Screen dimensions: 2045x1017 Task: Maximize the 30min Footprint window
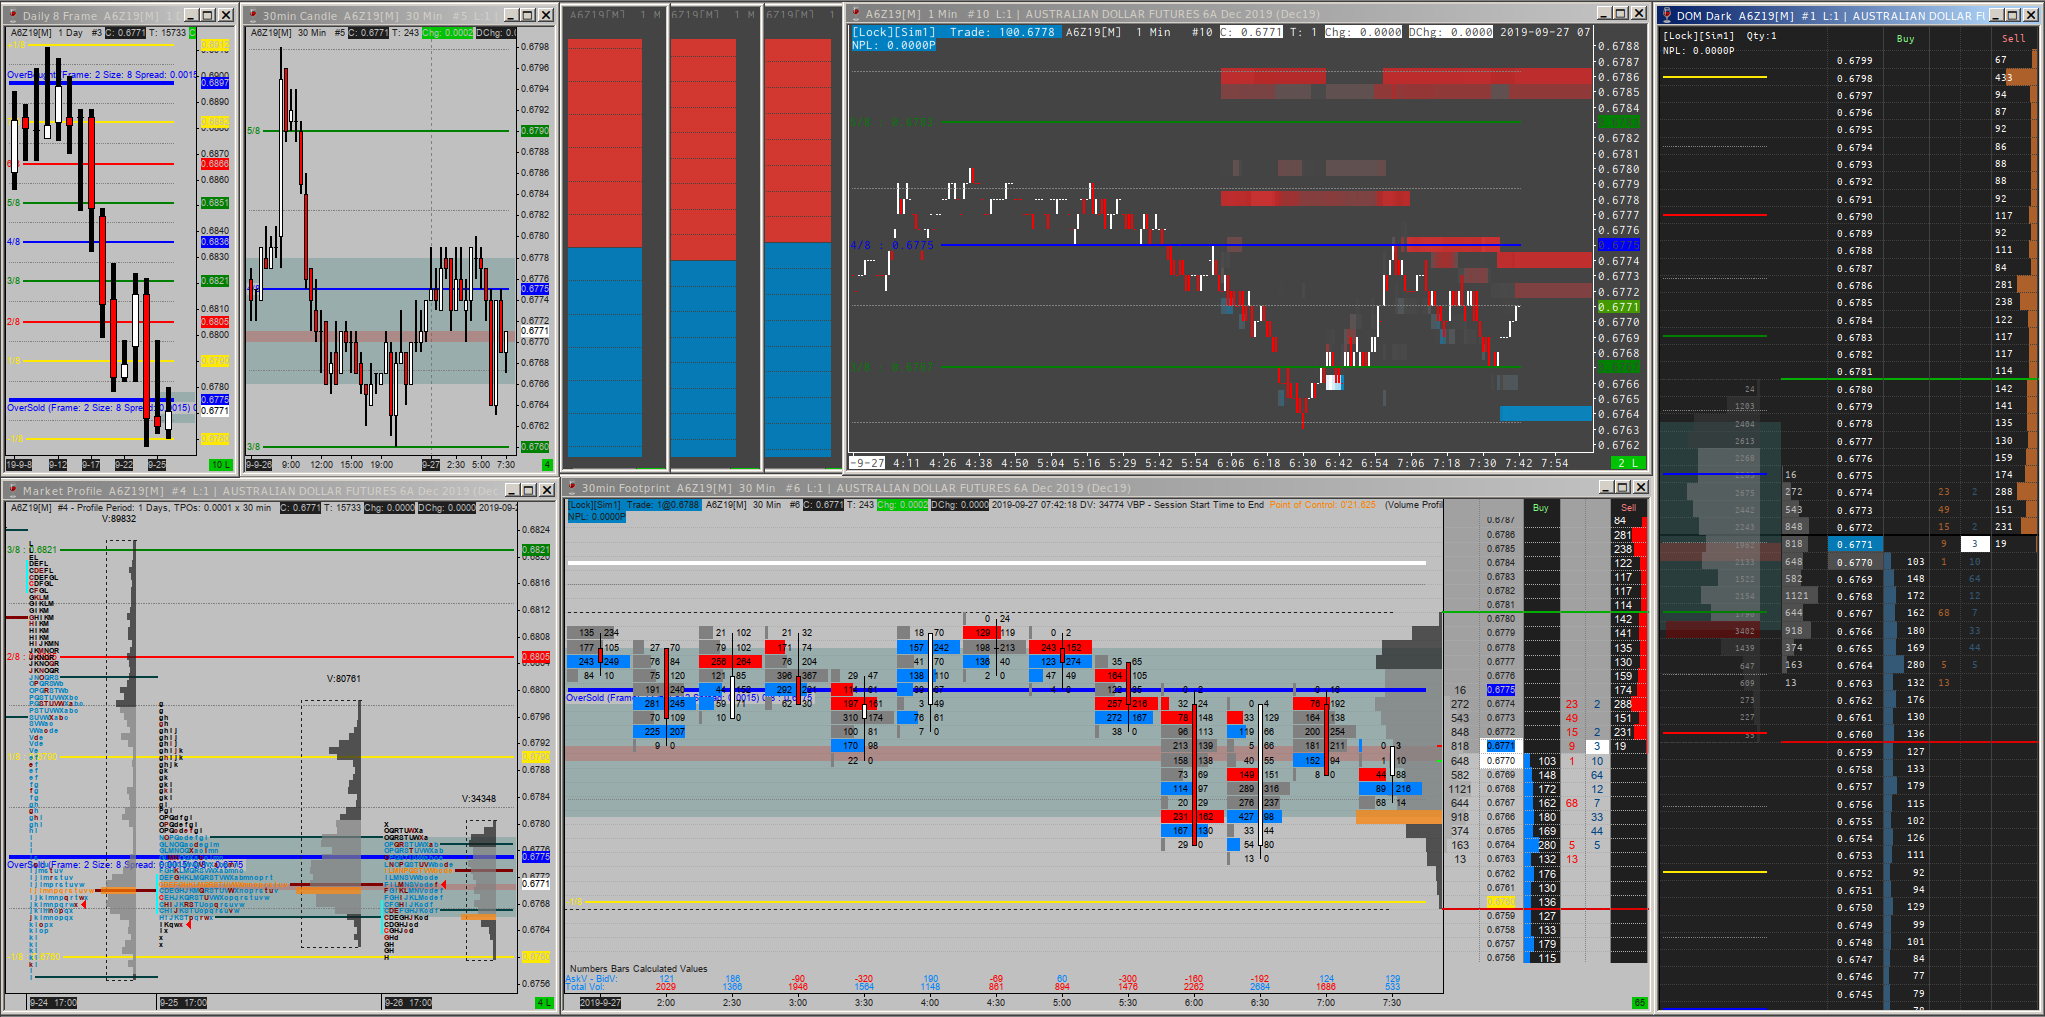click(x=1621, y=487)
